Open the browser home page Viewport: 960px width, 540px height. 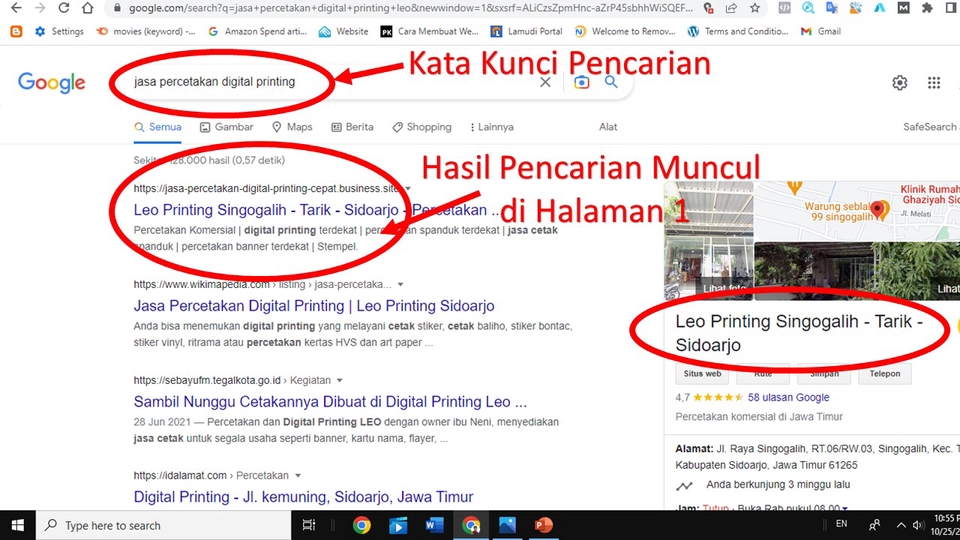pos(88,8)
